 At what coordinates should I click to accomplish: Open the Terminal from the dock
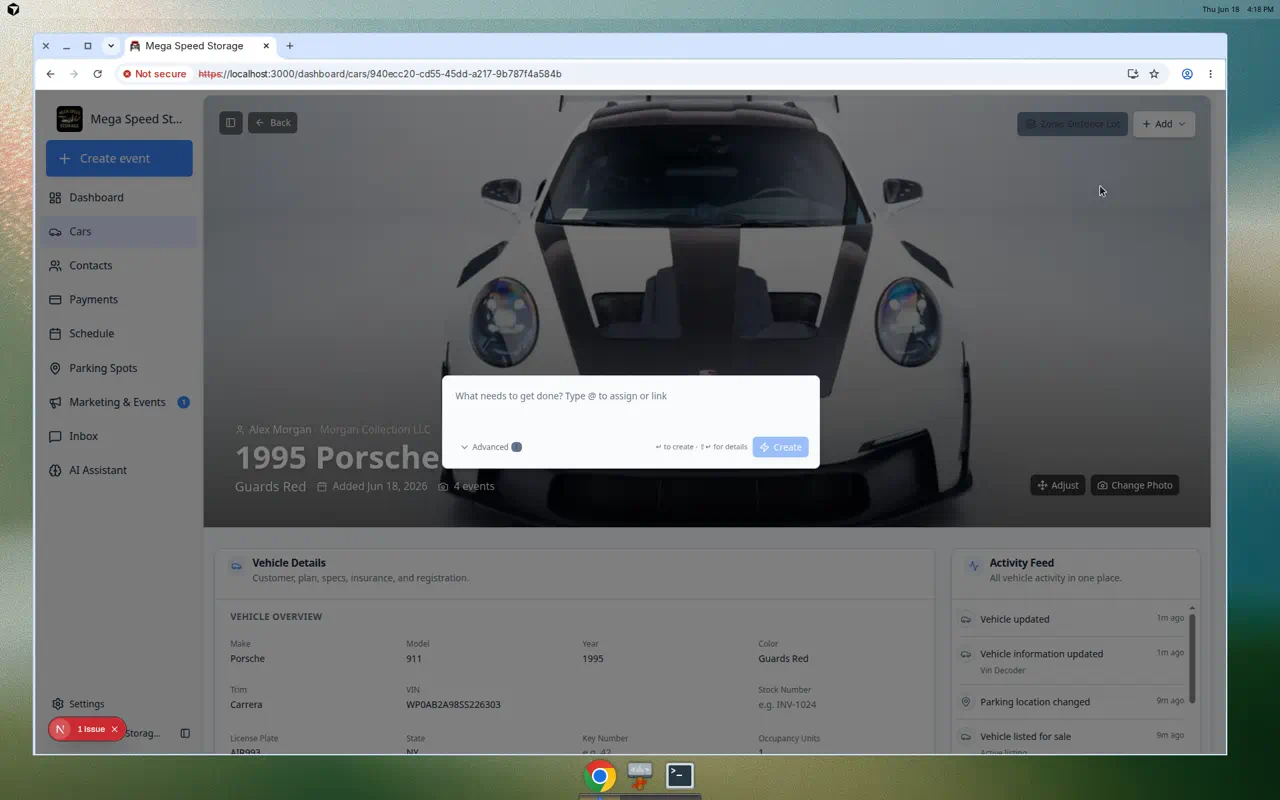click(680, 775)
